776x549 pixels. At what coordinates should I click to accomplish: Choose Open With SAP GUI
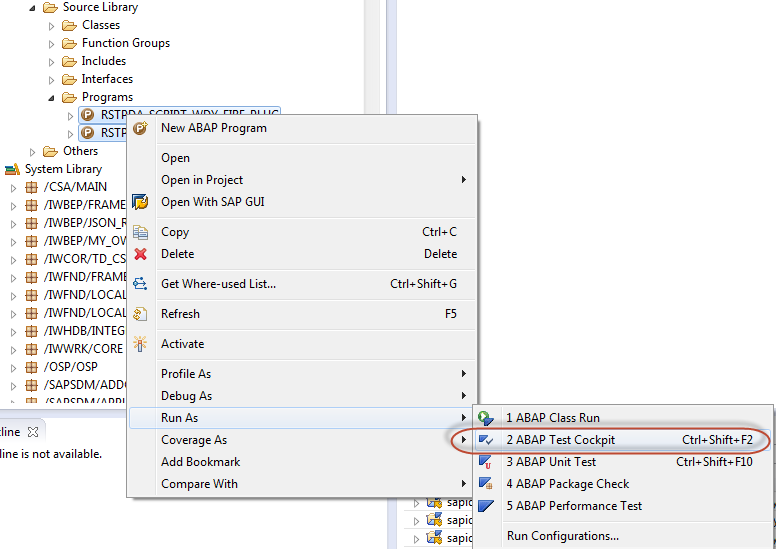click(x=302, y=202)
